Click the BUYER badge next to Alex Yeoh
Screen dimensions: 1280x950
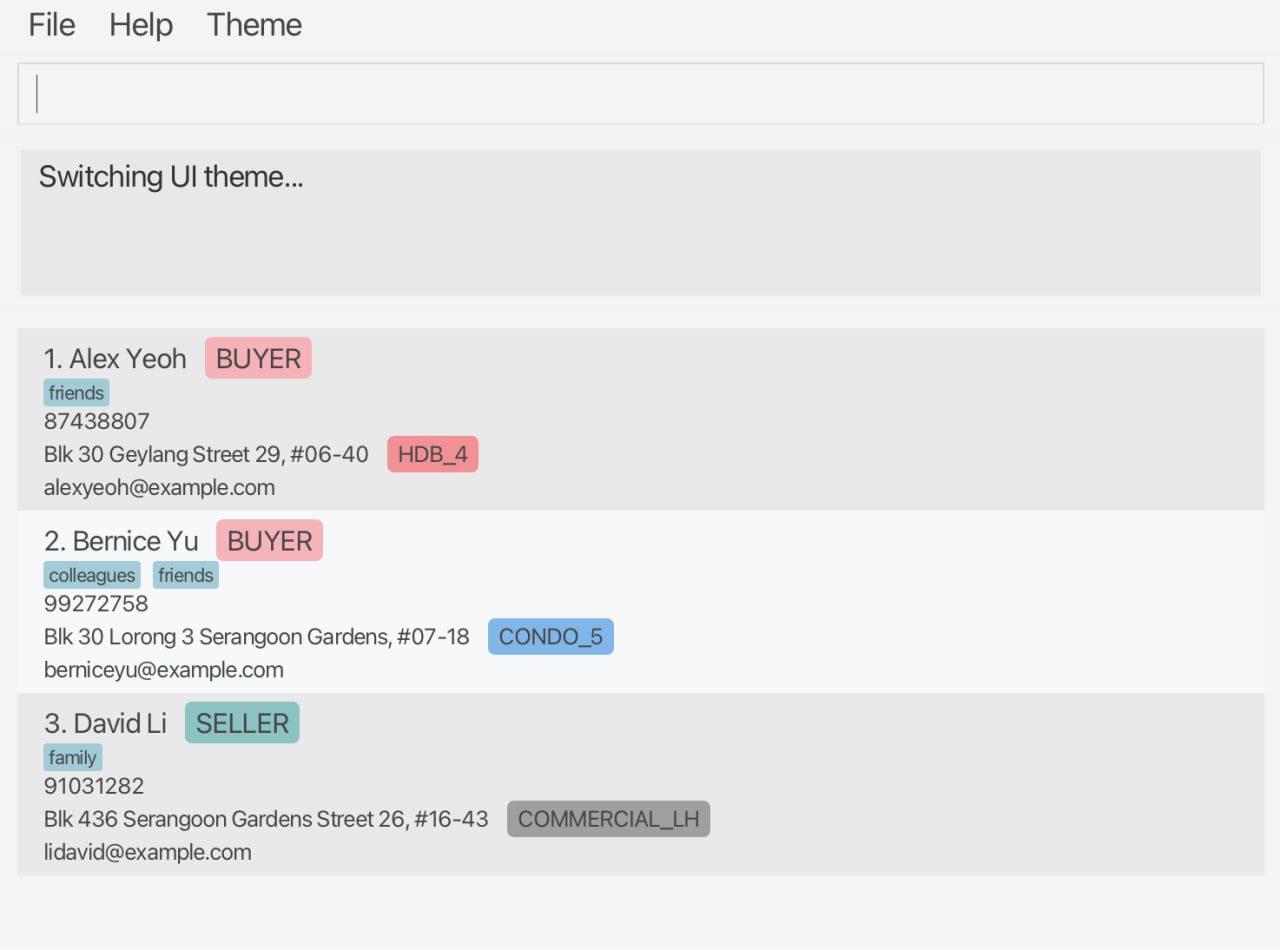coord(258,359)
